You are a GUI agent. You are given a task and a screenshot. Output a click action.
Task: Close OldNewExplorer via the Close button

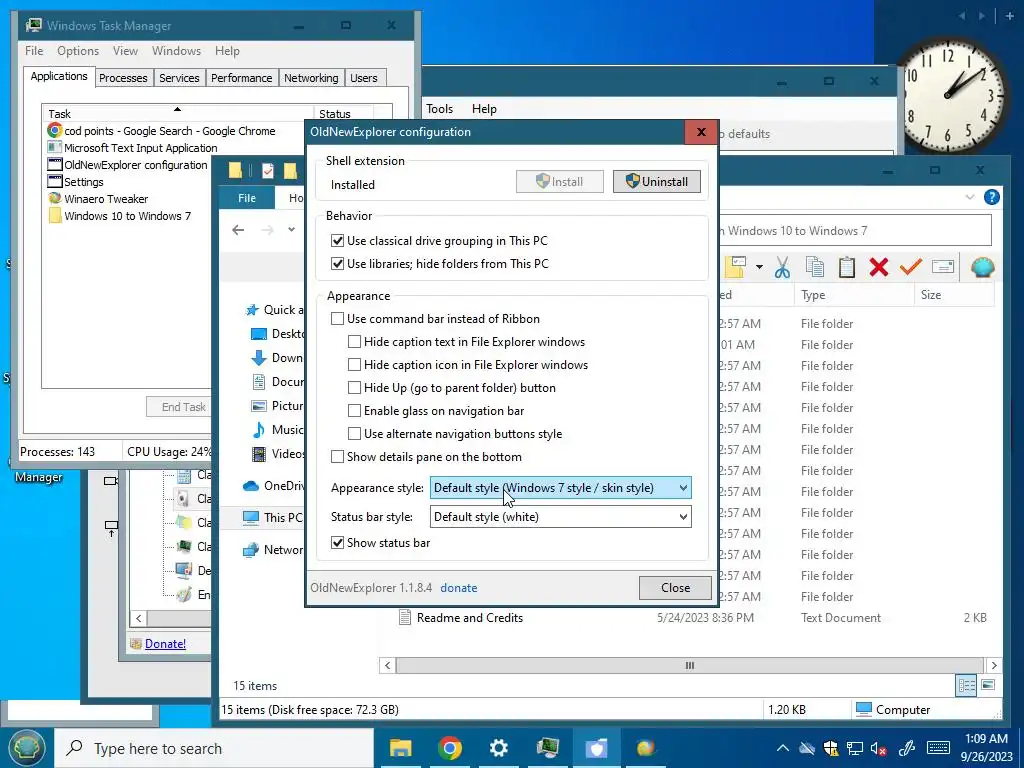675,588
